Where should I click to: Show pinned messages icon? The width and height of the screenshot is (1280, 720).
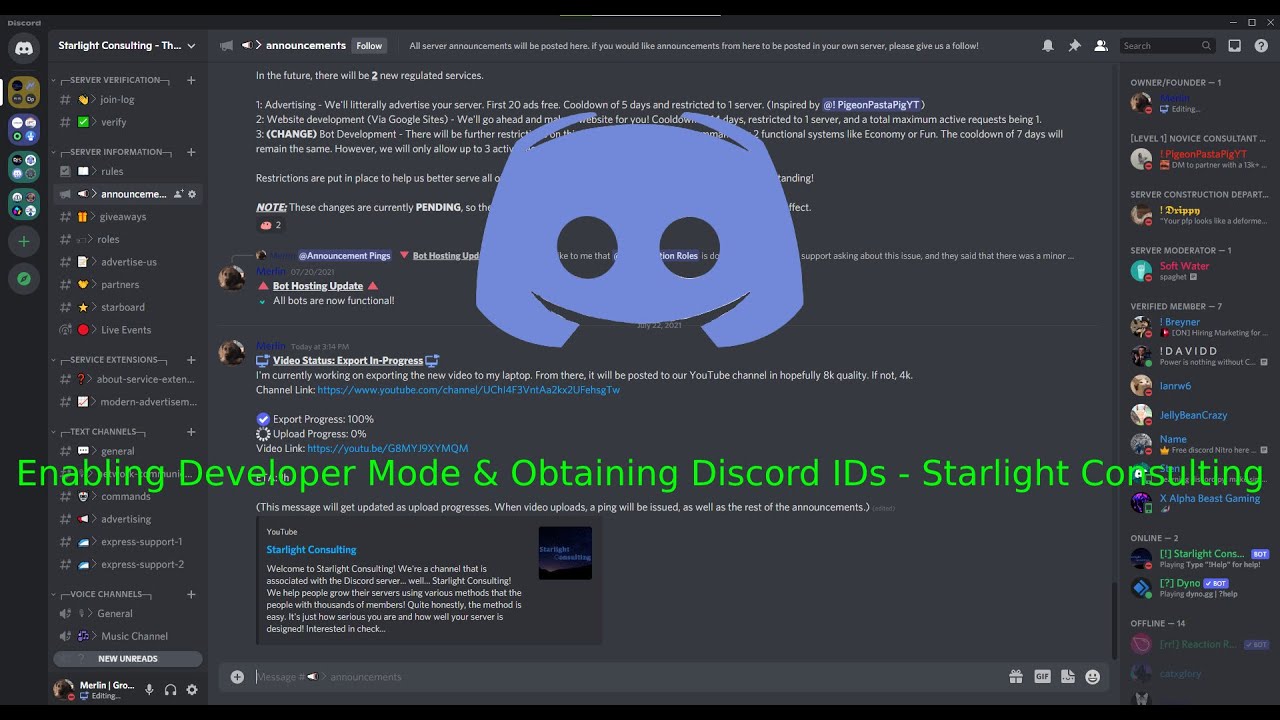coord(1074,46)
